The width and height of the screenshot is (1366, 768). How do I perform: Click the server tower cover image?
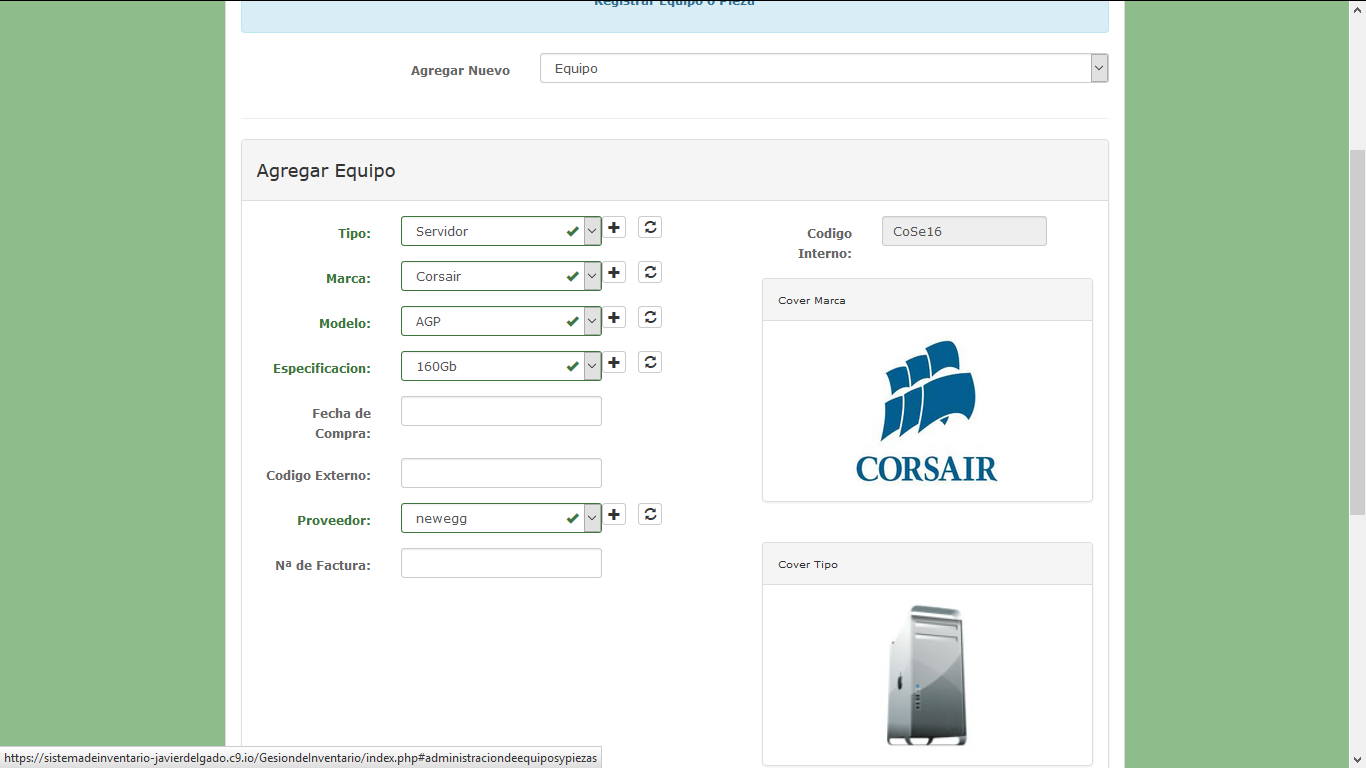(927, 675)
